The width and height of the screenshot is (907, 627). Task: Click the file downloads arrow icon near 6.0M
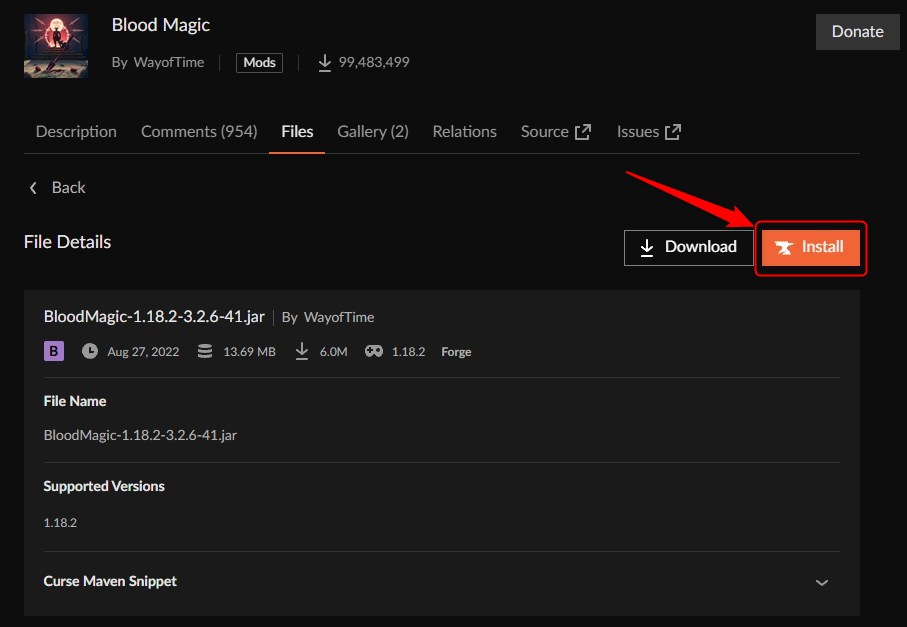pyautogui.click(x=302, y=351)
